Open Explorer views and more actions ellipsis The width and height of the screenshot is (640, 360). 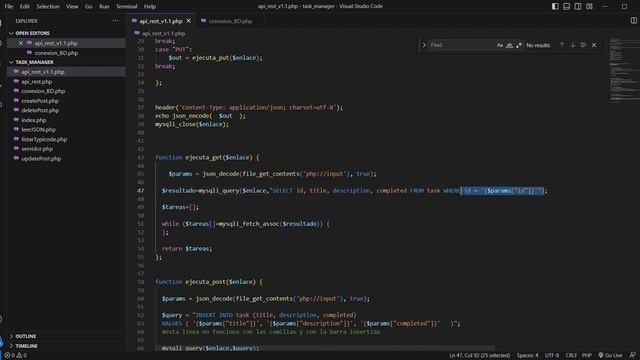[x=115, y=21]
